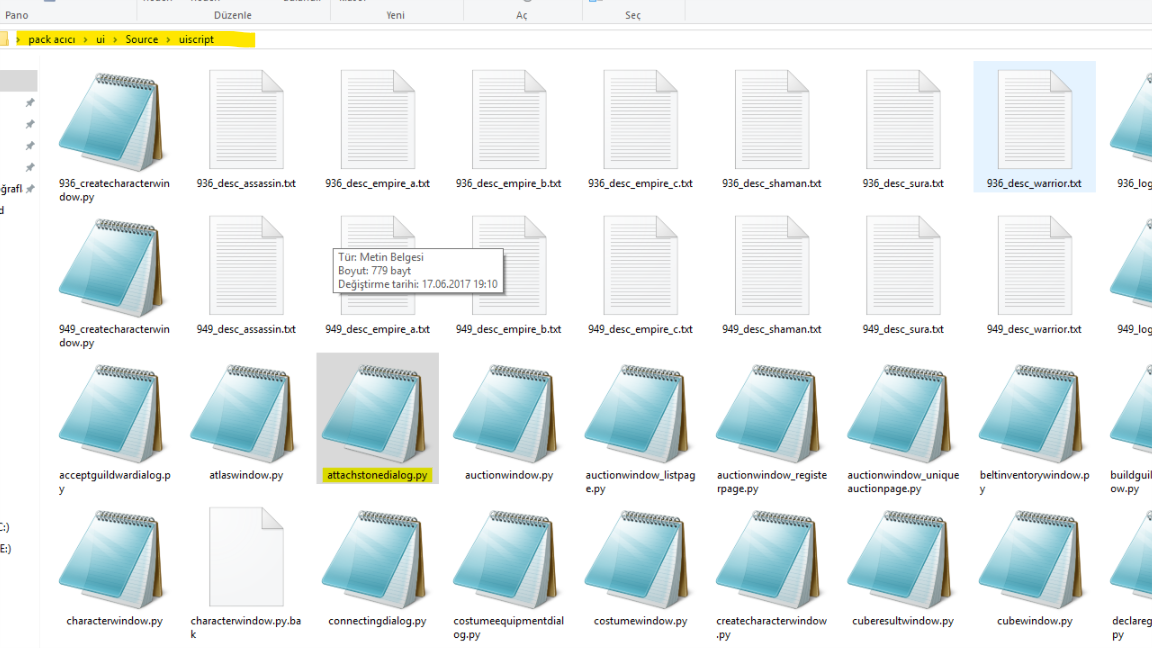Select the connectingdialog.py file icon
1152x648 pixels.
click(x=374, y=560)
